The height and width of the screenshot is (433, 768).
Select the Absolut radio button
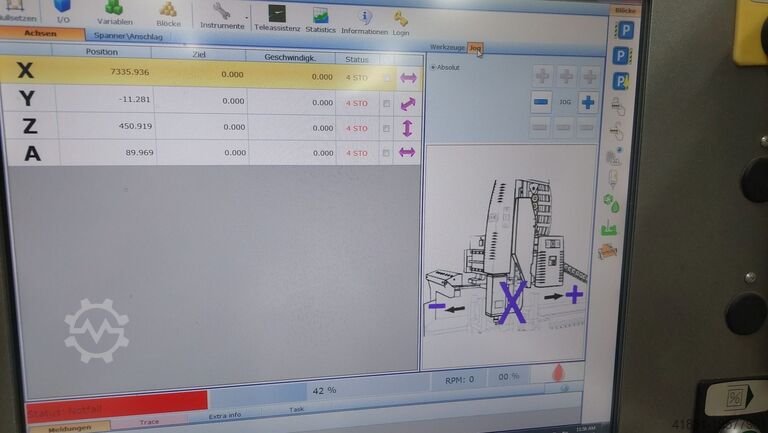(x=432, y=68)
